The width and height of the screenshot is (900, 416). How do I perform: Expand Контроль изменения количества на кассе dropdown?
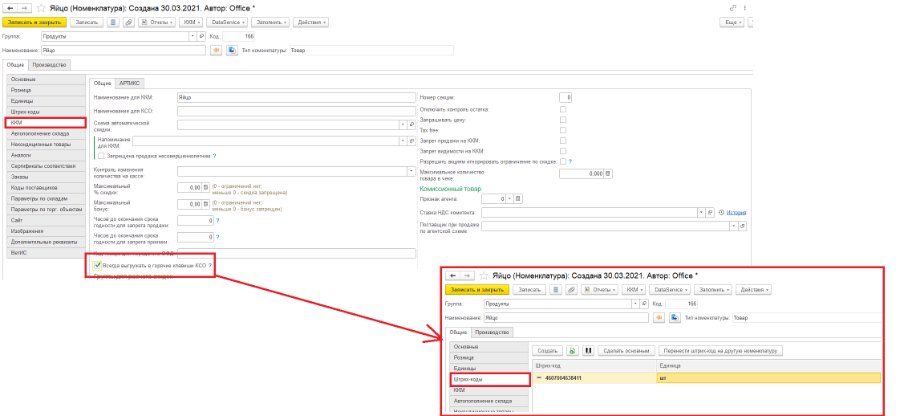[x=411, y=171]
